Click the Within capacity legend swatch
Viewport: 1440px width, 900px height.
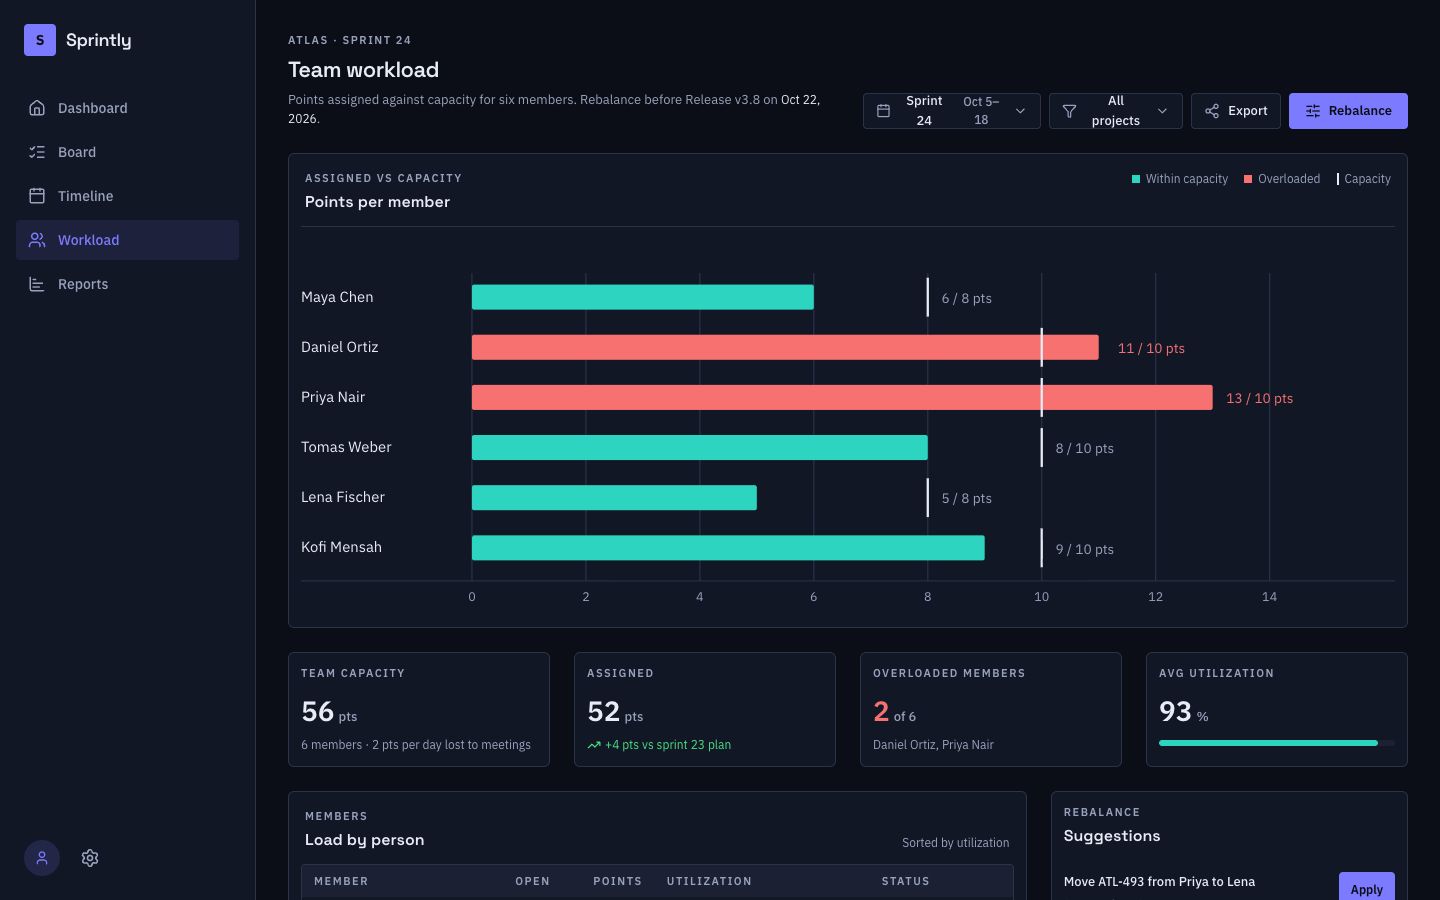[1136, 179]
